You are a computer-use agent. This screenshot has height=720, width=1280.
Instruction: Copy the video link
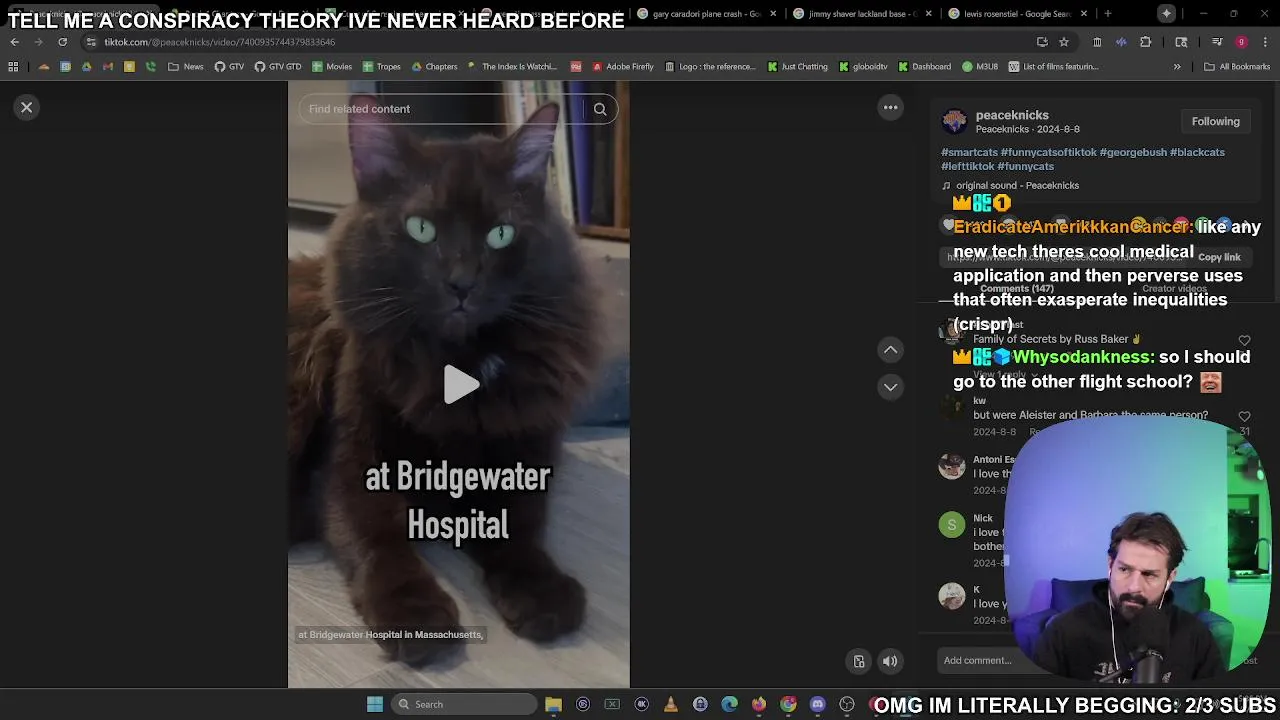pos(1219,257)
